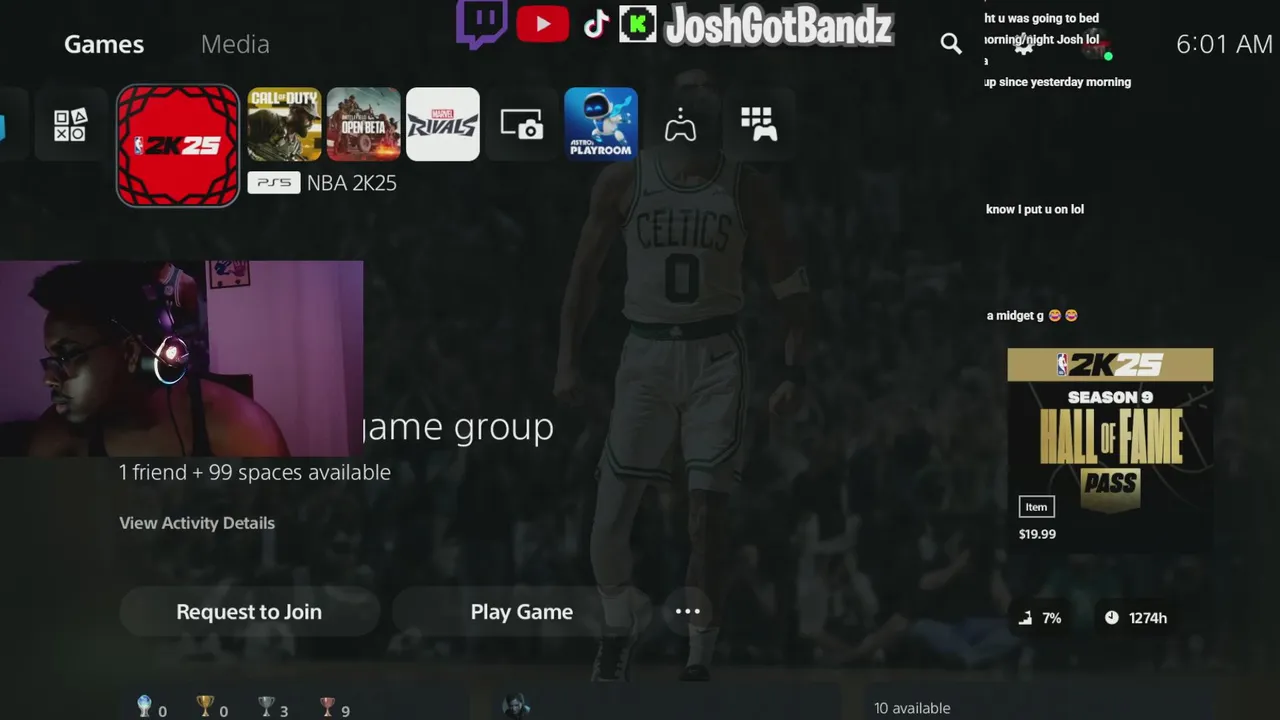The image size is (1280, 720).
Task: Click the silver trophy count showing 3
Action: pos(273,708)
